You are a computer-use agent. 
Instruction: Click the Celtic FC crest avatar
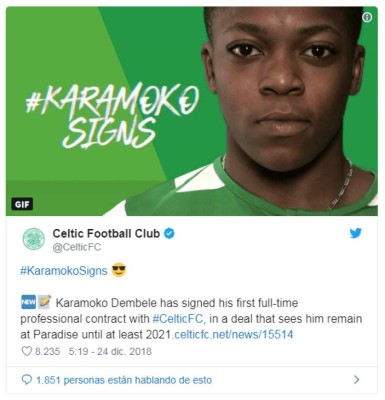point(34,239)
